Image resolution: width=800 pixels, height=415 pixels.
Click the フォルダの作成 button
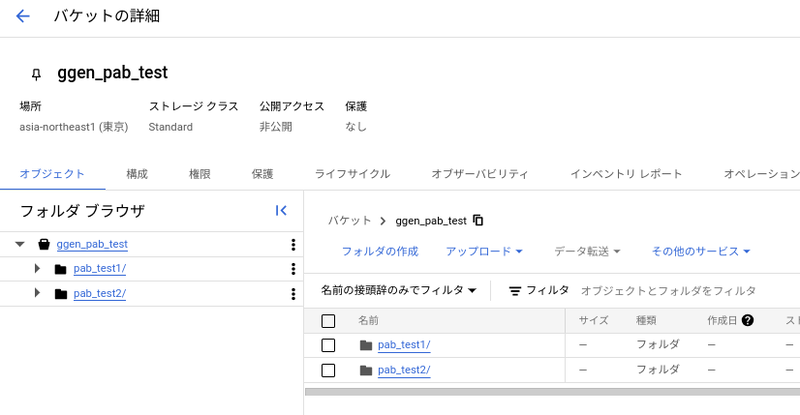pos(380,251)
